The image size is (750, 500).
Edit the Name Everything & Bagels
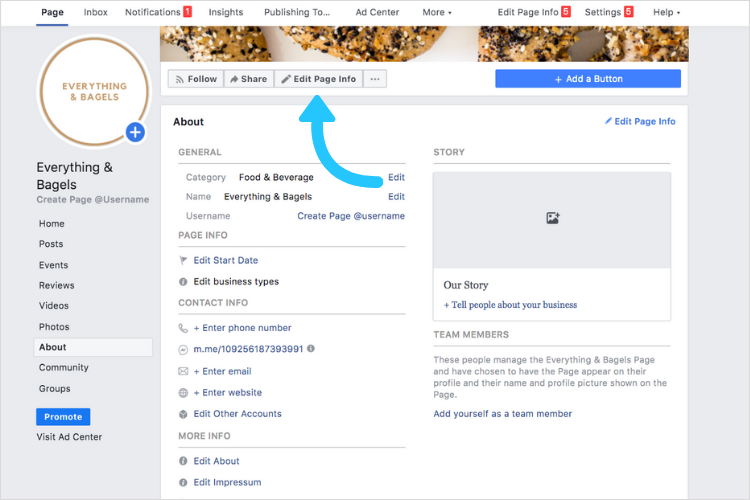(x=396, y=197)
